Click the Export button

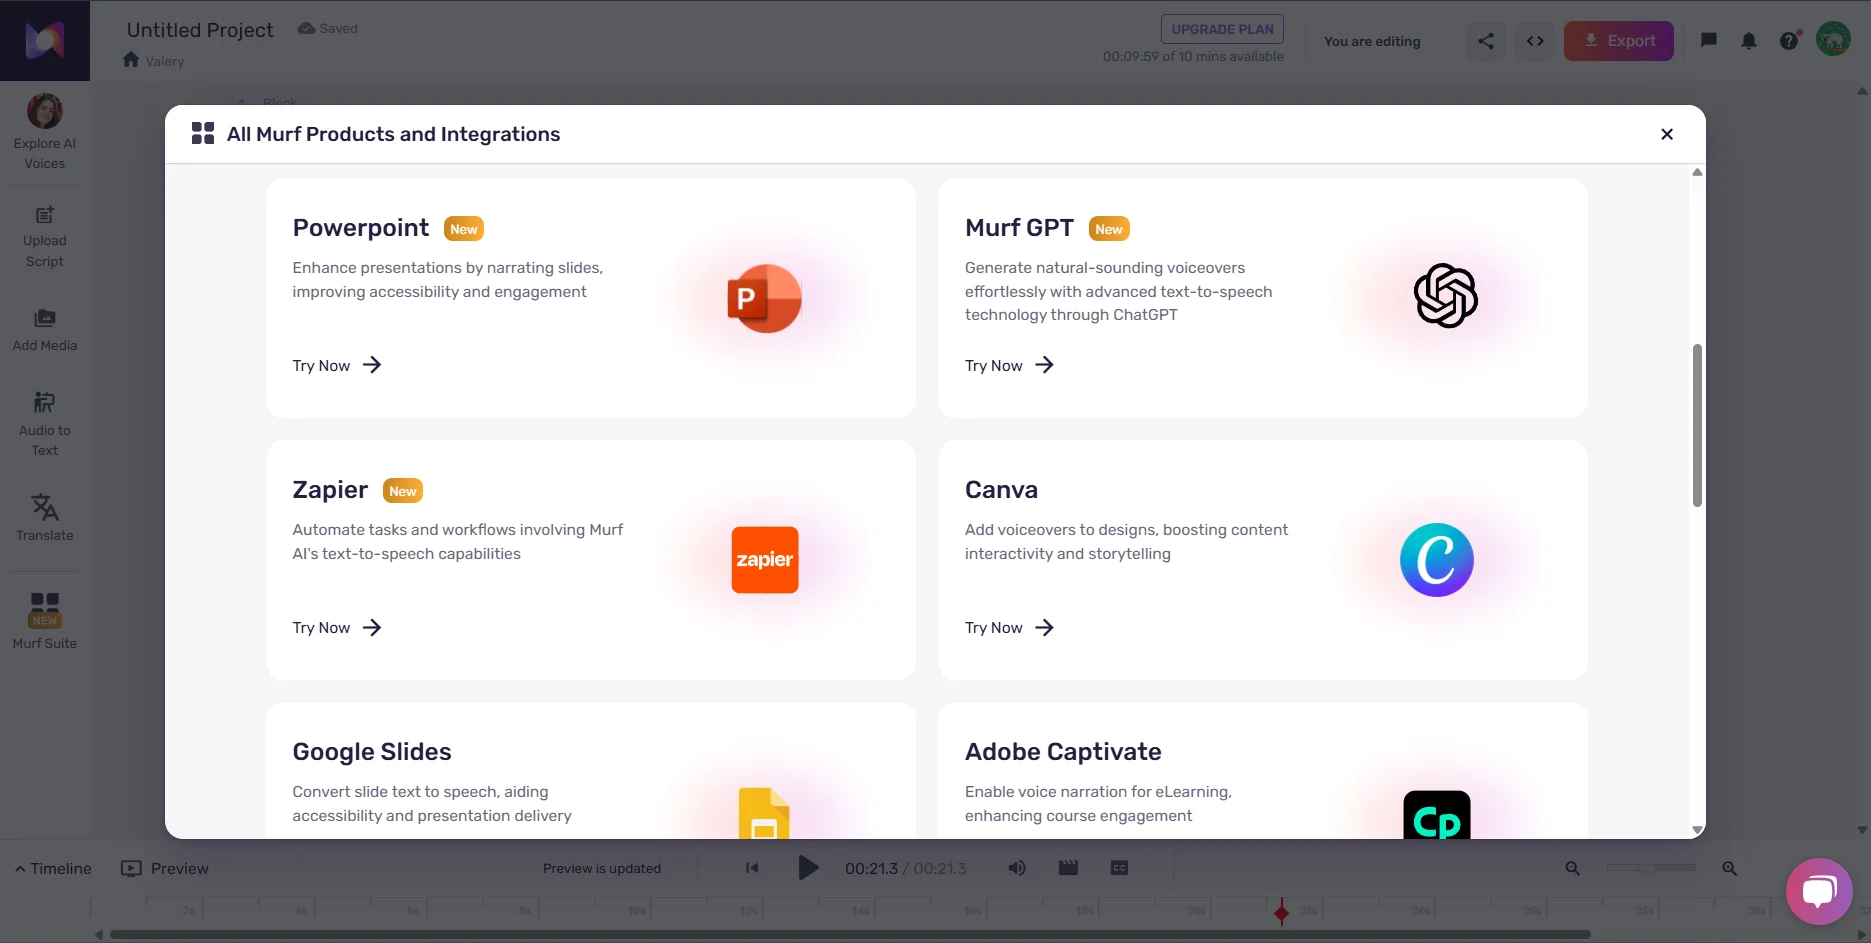click(x=1618, y=41)
